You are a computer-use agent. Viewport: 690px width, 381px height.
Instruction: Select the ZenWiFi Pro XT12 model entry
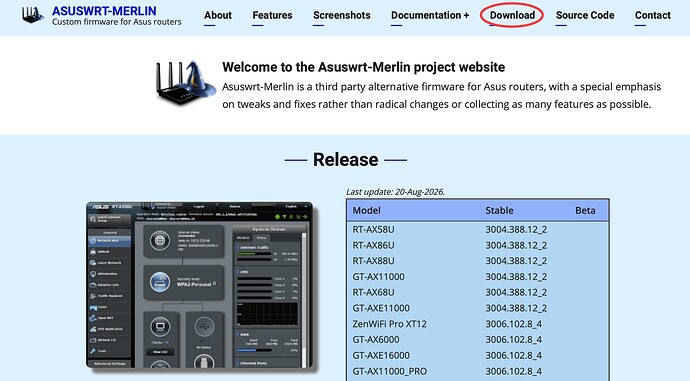coord(389,324)
